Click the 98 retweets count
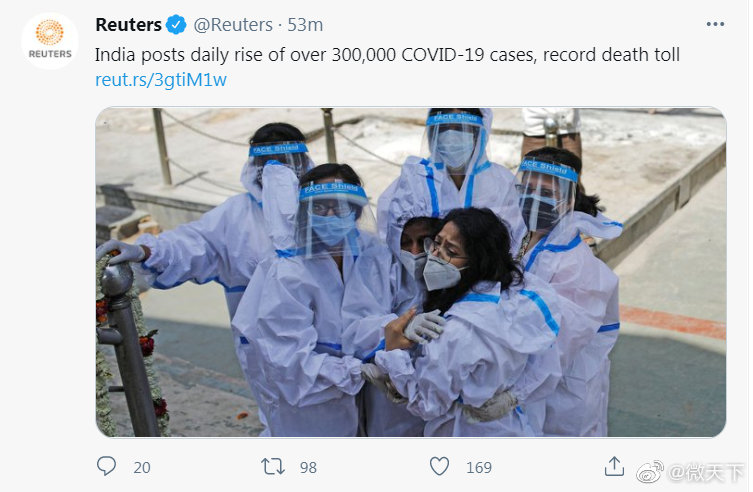 click(308, 468)
